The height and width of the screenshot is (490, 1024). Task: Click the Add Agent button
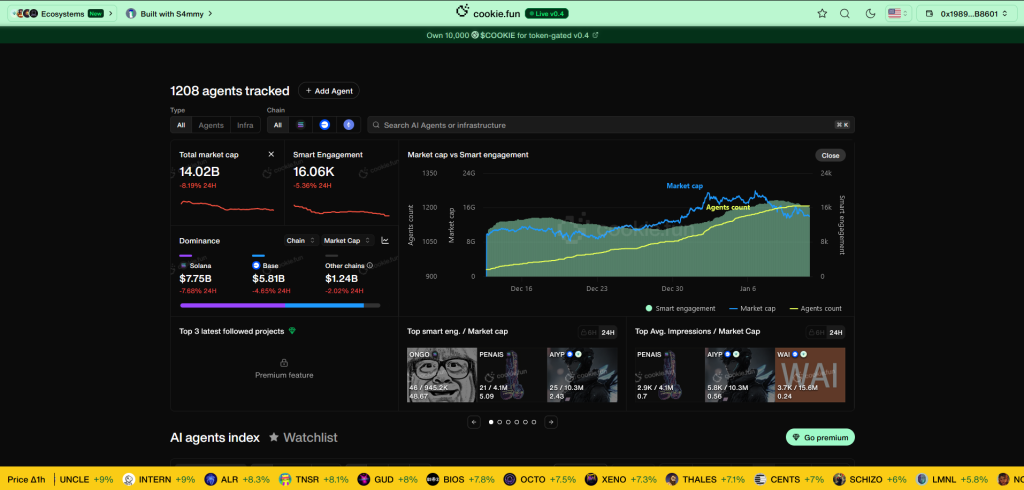coord(328,91)
